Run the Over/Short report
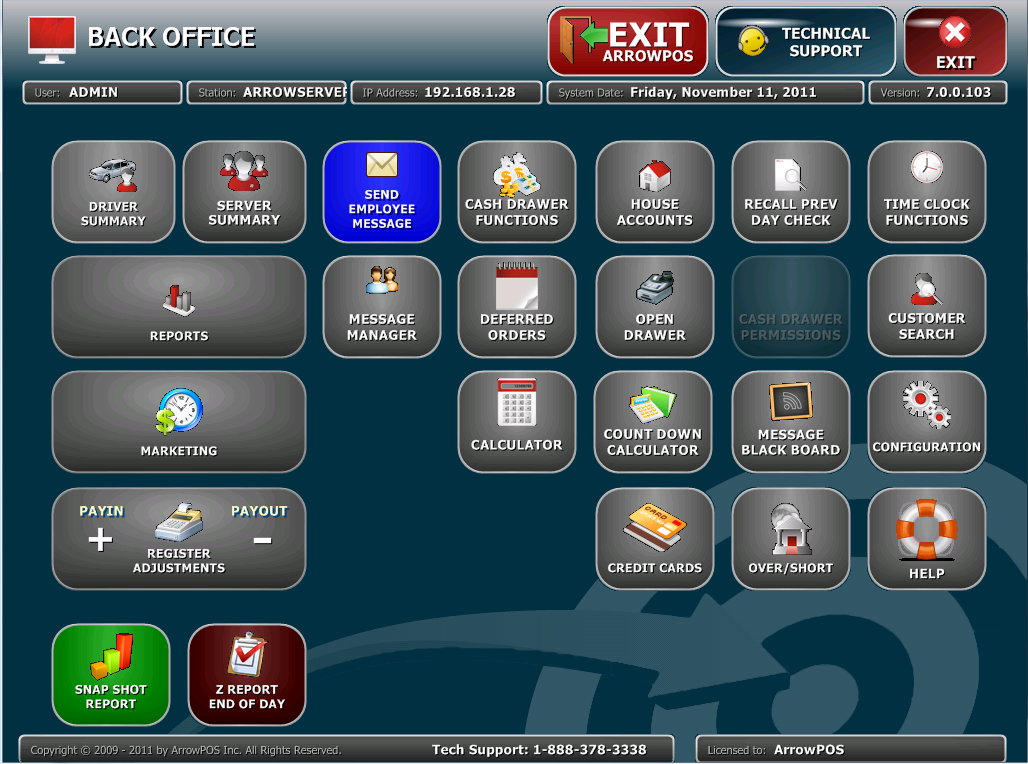 coord(790,538)
